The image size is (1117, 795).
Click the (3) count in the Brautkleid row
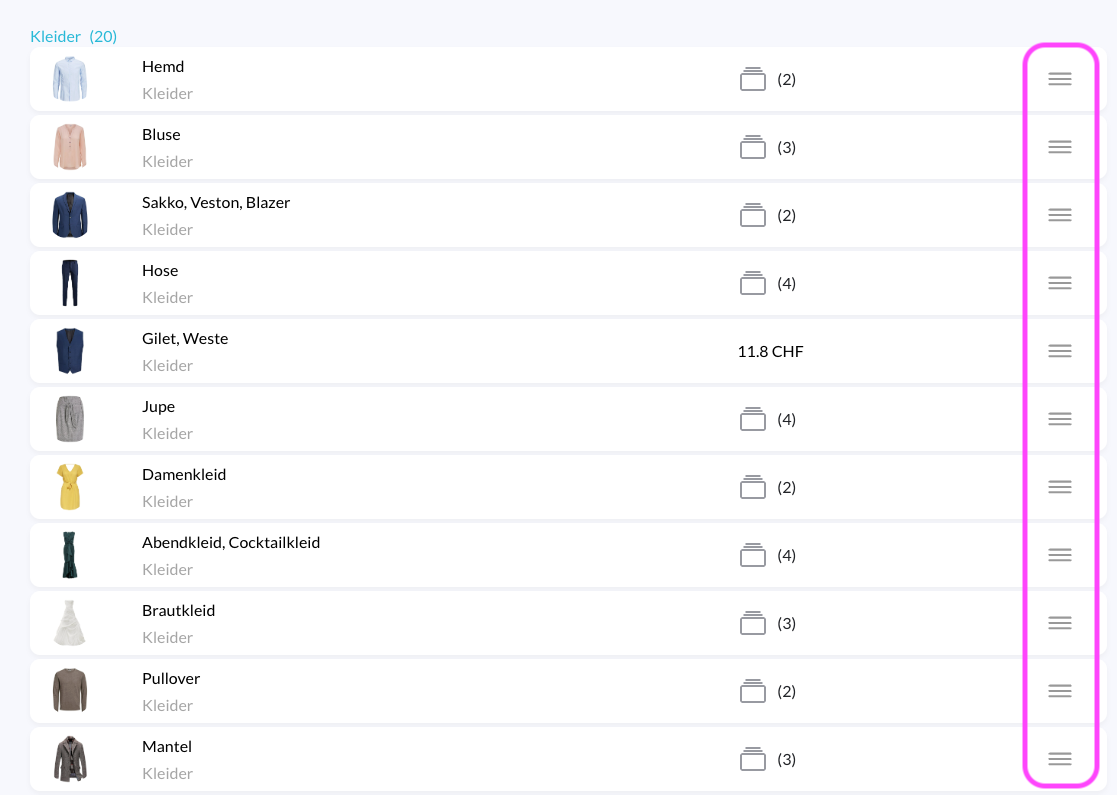[786, 624]
